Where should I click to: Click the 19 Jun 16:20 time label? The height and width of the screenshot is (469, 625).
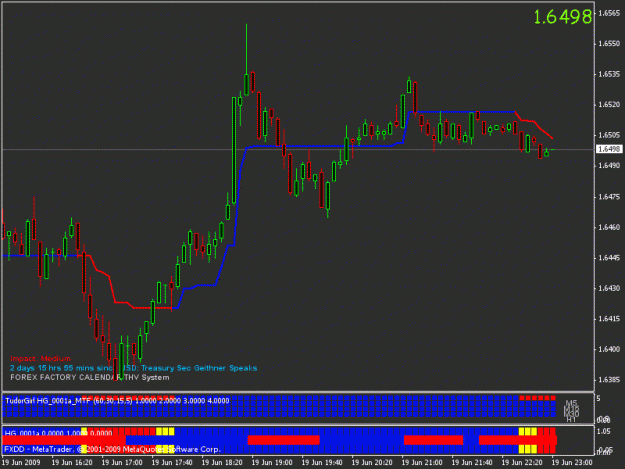coord(72,463)
